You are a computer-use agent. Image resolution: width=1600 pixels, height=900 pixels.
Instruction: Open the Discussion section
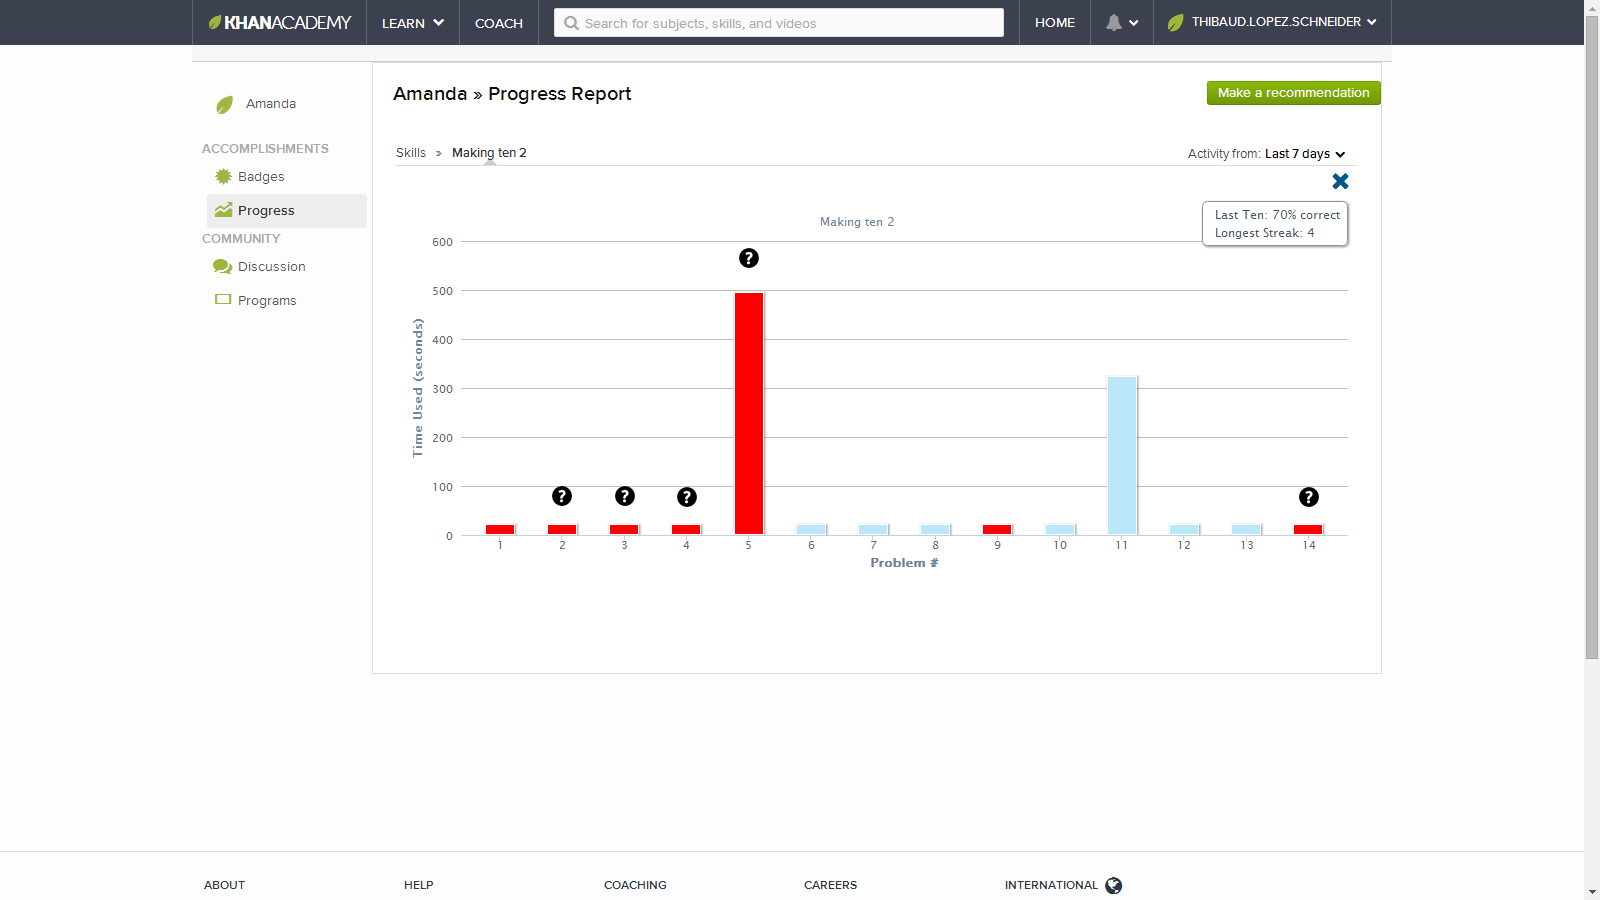coord(271,267)
